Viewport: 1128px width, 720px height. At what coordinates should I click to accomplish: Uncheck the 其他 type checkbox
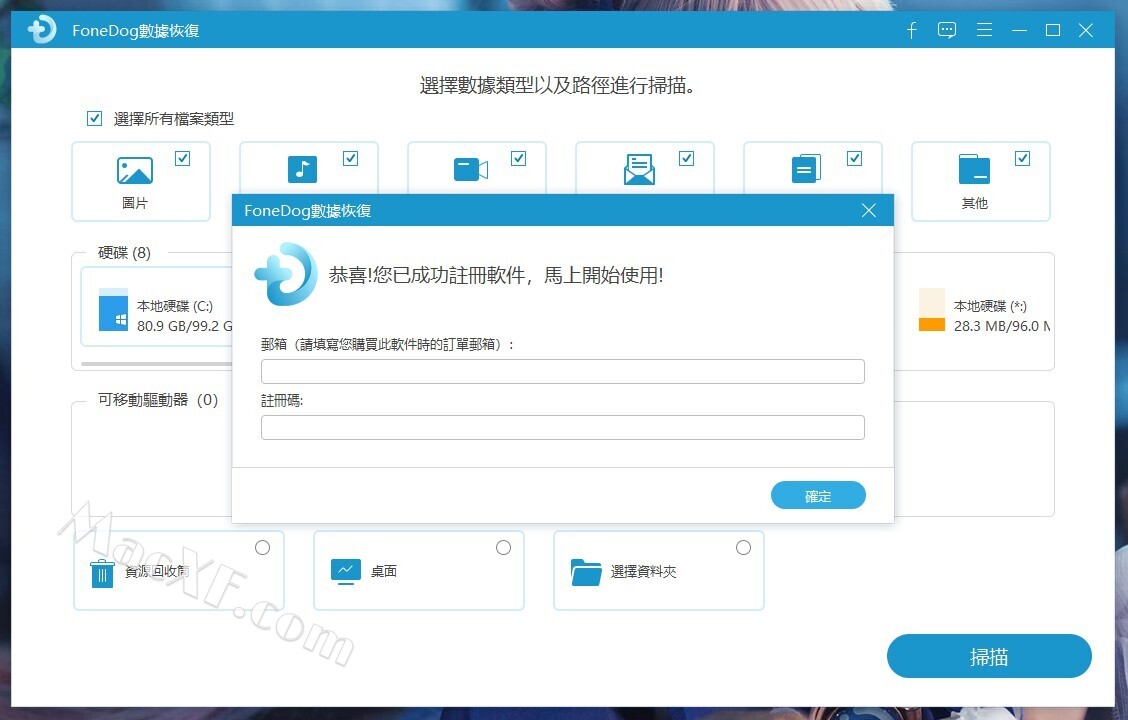(x=1022, y=158)
